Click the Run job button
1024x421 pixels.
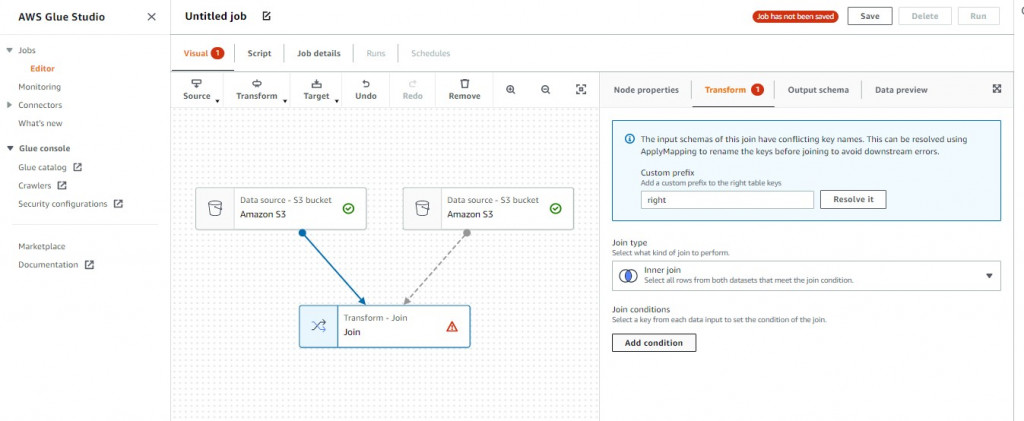click(x=978, y=16)
